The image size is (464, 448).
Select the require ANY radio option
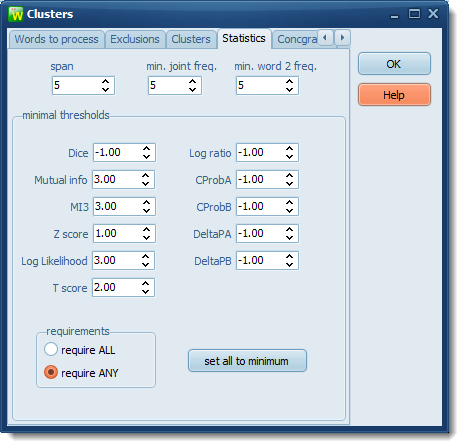pyautogui.click(x=81, y=373)
